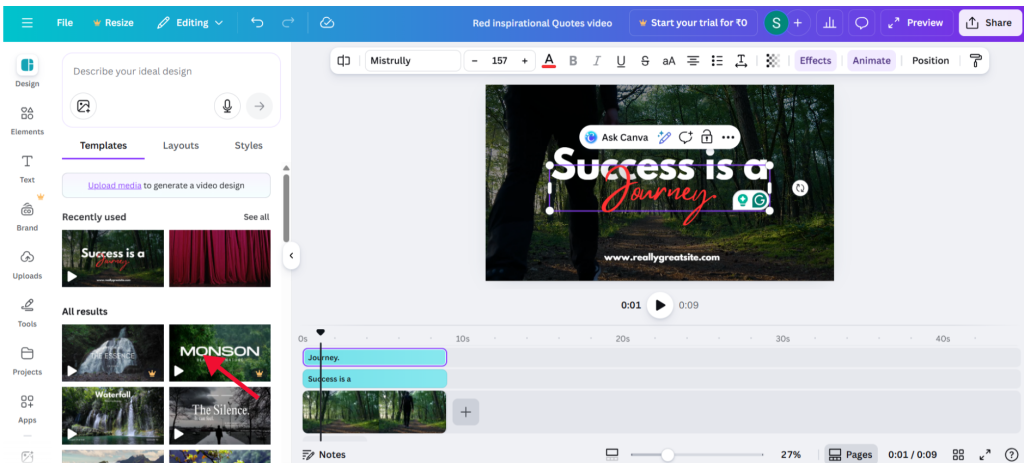Open the Projects sidebar panel

point(27,360)
